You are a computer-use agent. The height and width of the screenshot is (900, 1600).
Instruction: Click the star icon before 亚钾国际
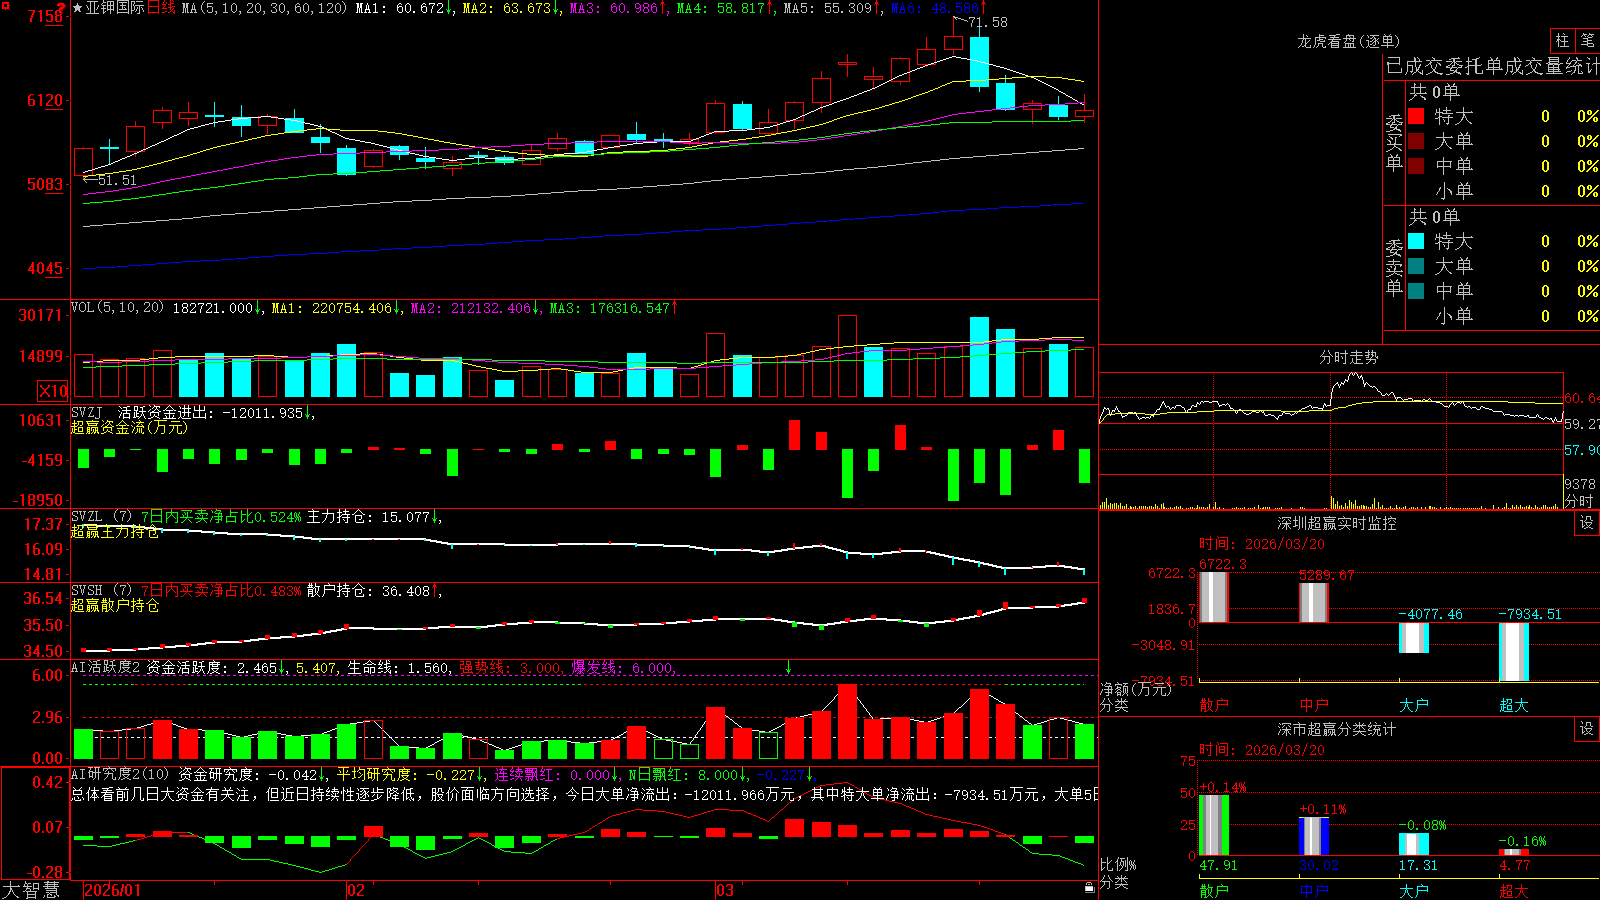click(x=78, y=8)
